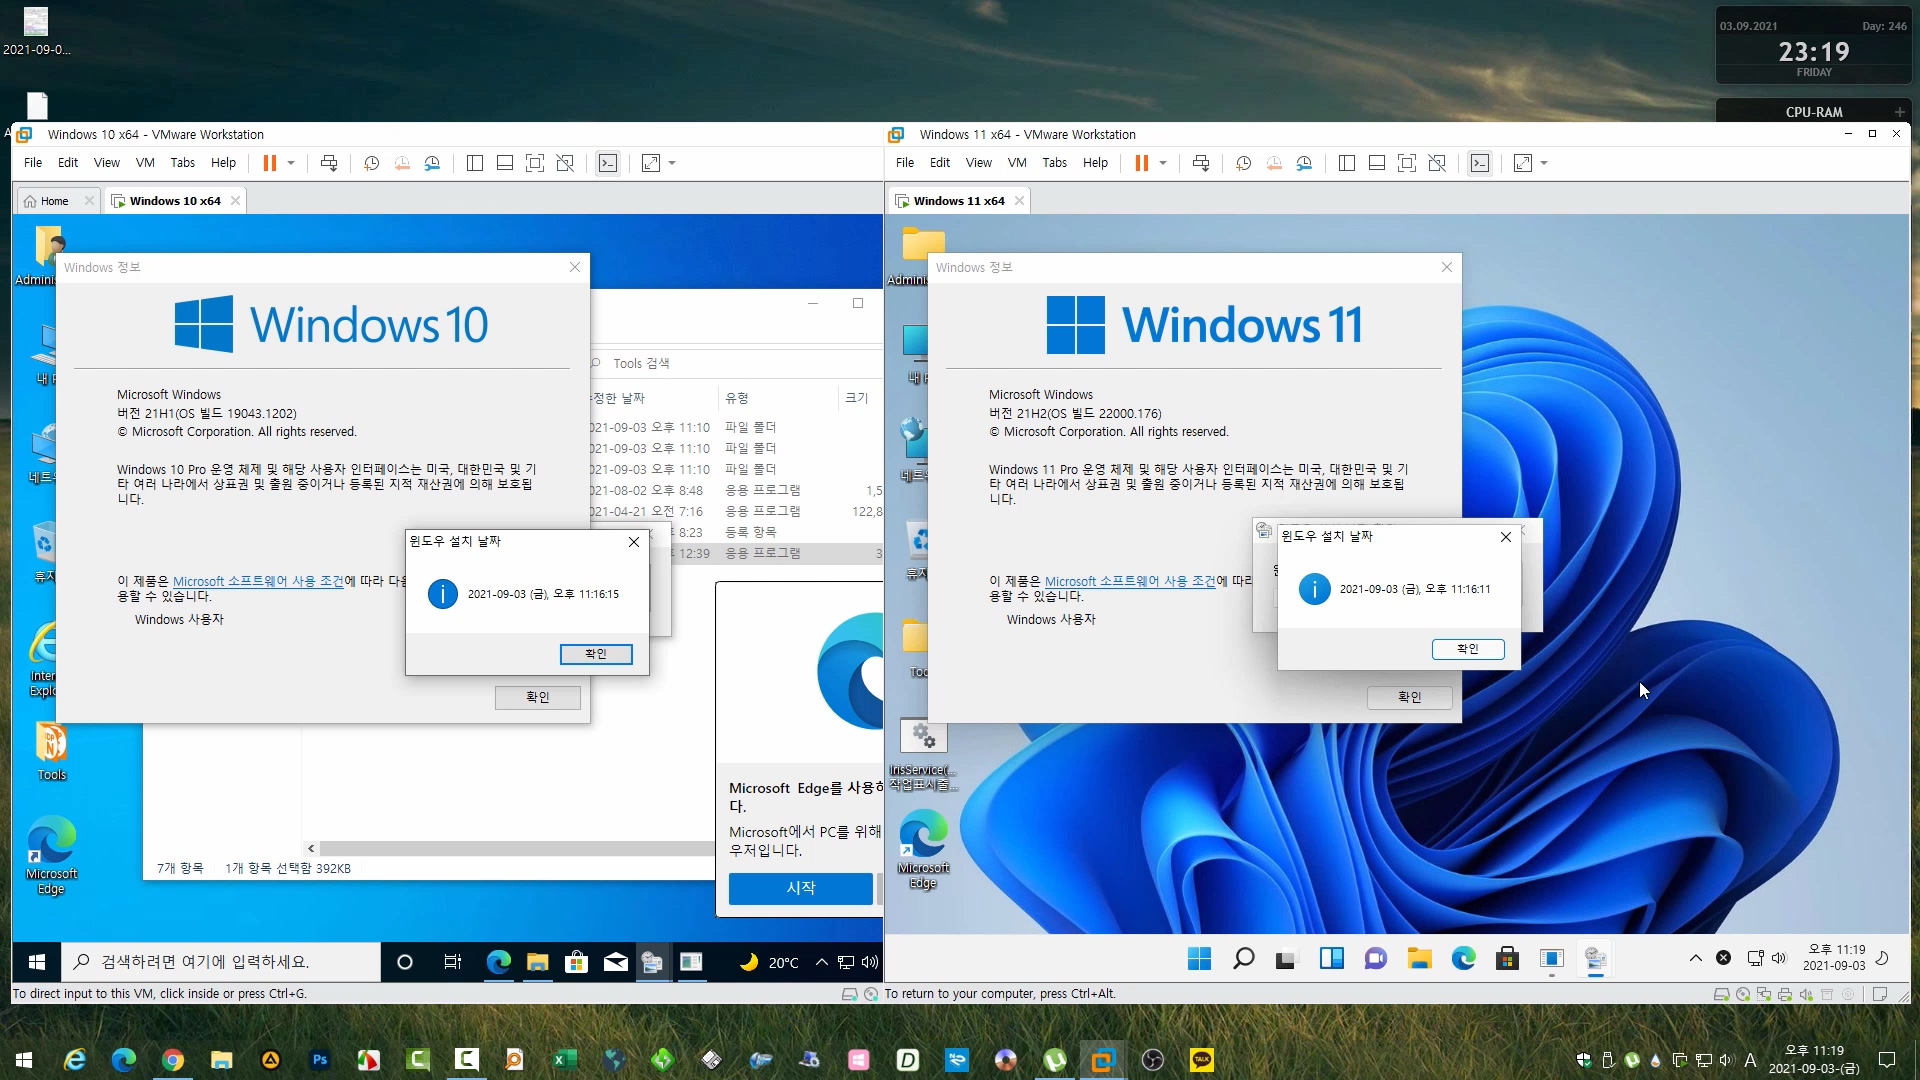1920x1080 pixels.
Task: Click Send Ctrl+Alt+Del icon in Windows 10 VMware toolbar
Action: [328, 163]
